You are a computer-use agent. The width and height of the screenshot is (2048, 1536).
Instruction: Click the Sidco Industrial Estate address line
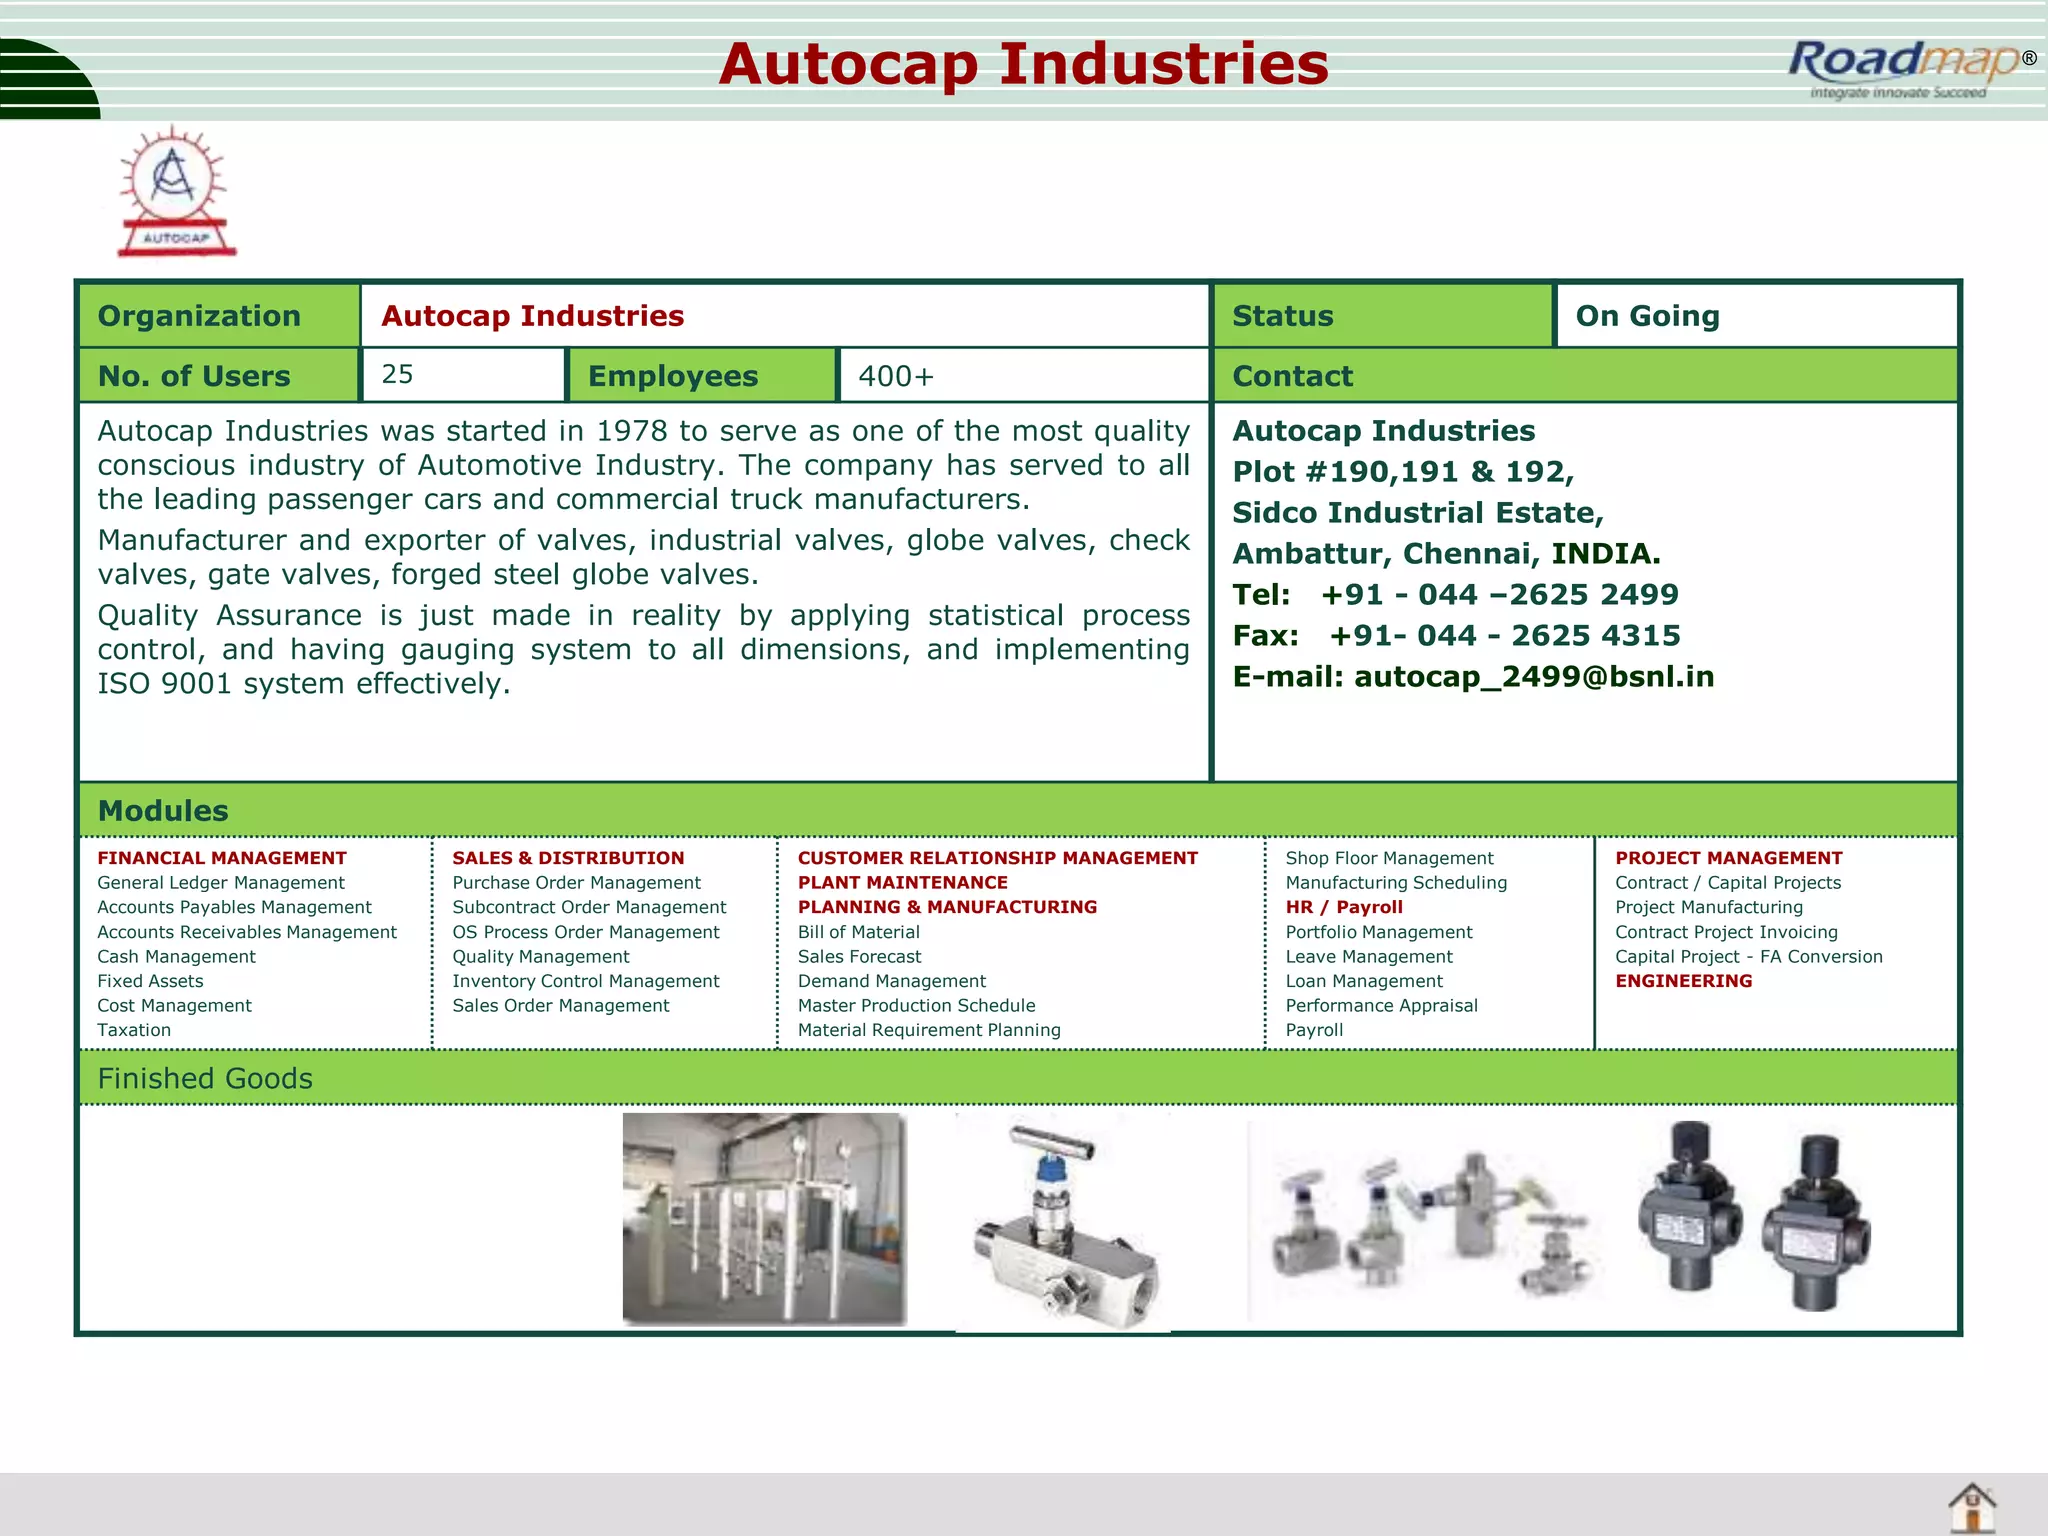(x=1418, y=513)
